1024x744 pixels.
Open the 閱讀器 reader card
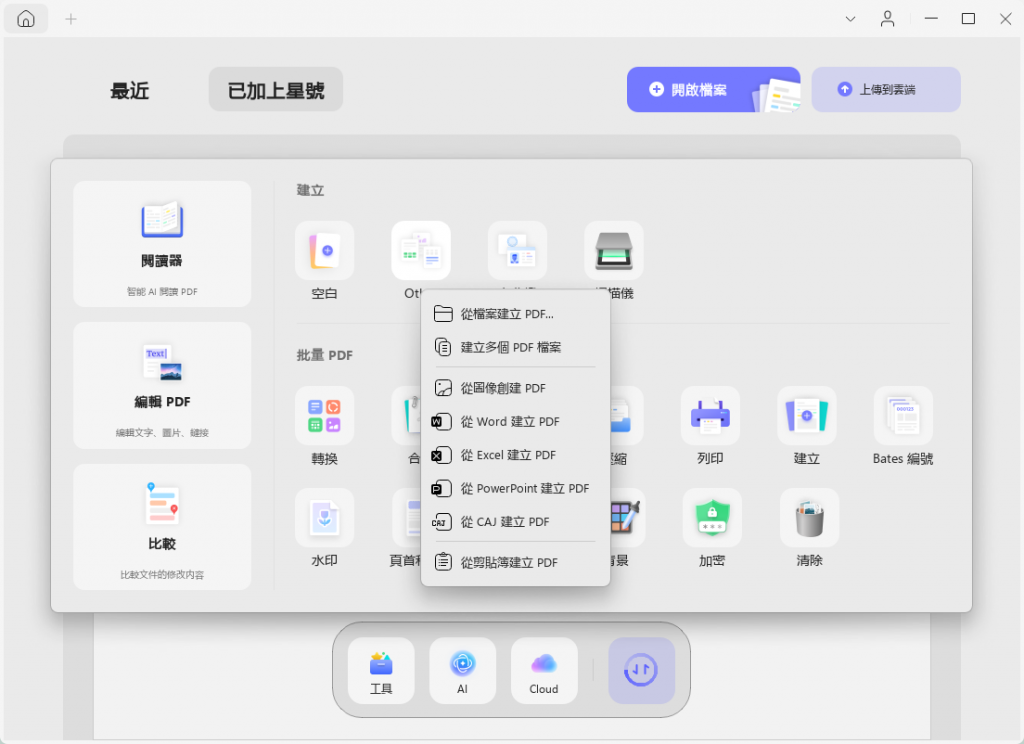162,244
